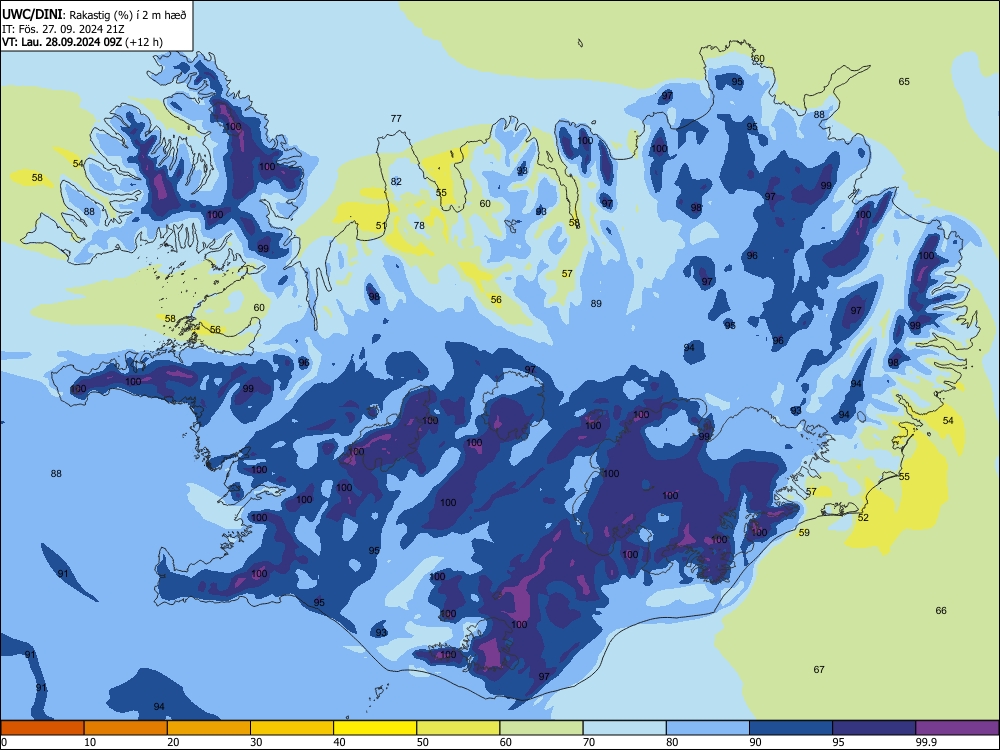Click the "IT: Fös. 27. 09. 2024 21Z" line
Screen dimensions: 1000x750
click(63, 29)
